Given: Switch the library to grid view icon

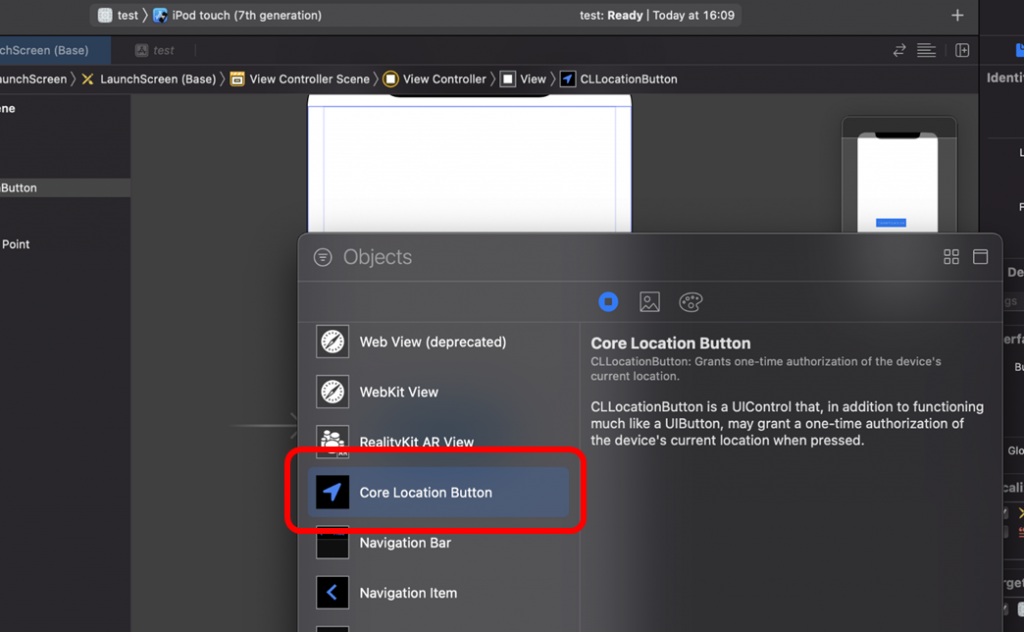Looking at the screenshot, I should [951, 257].
